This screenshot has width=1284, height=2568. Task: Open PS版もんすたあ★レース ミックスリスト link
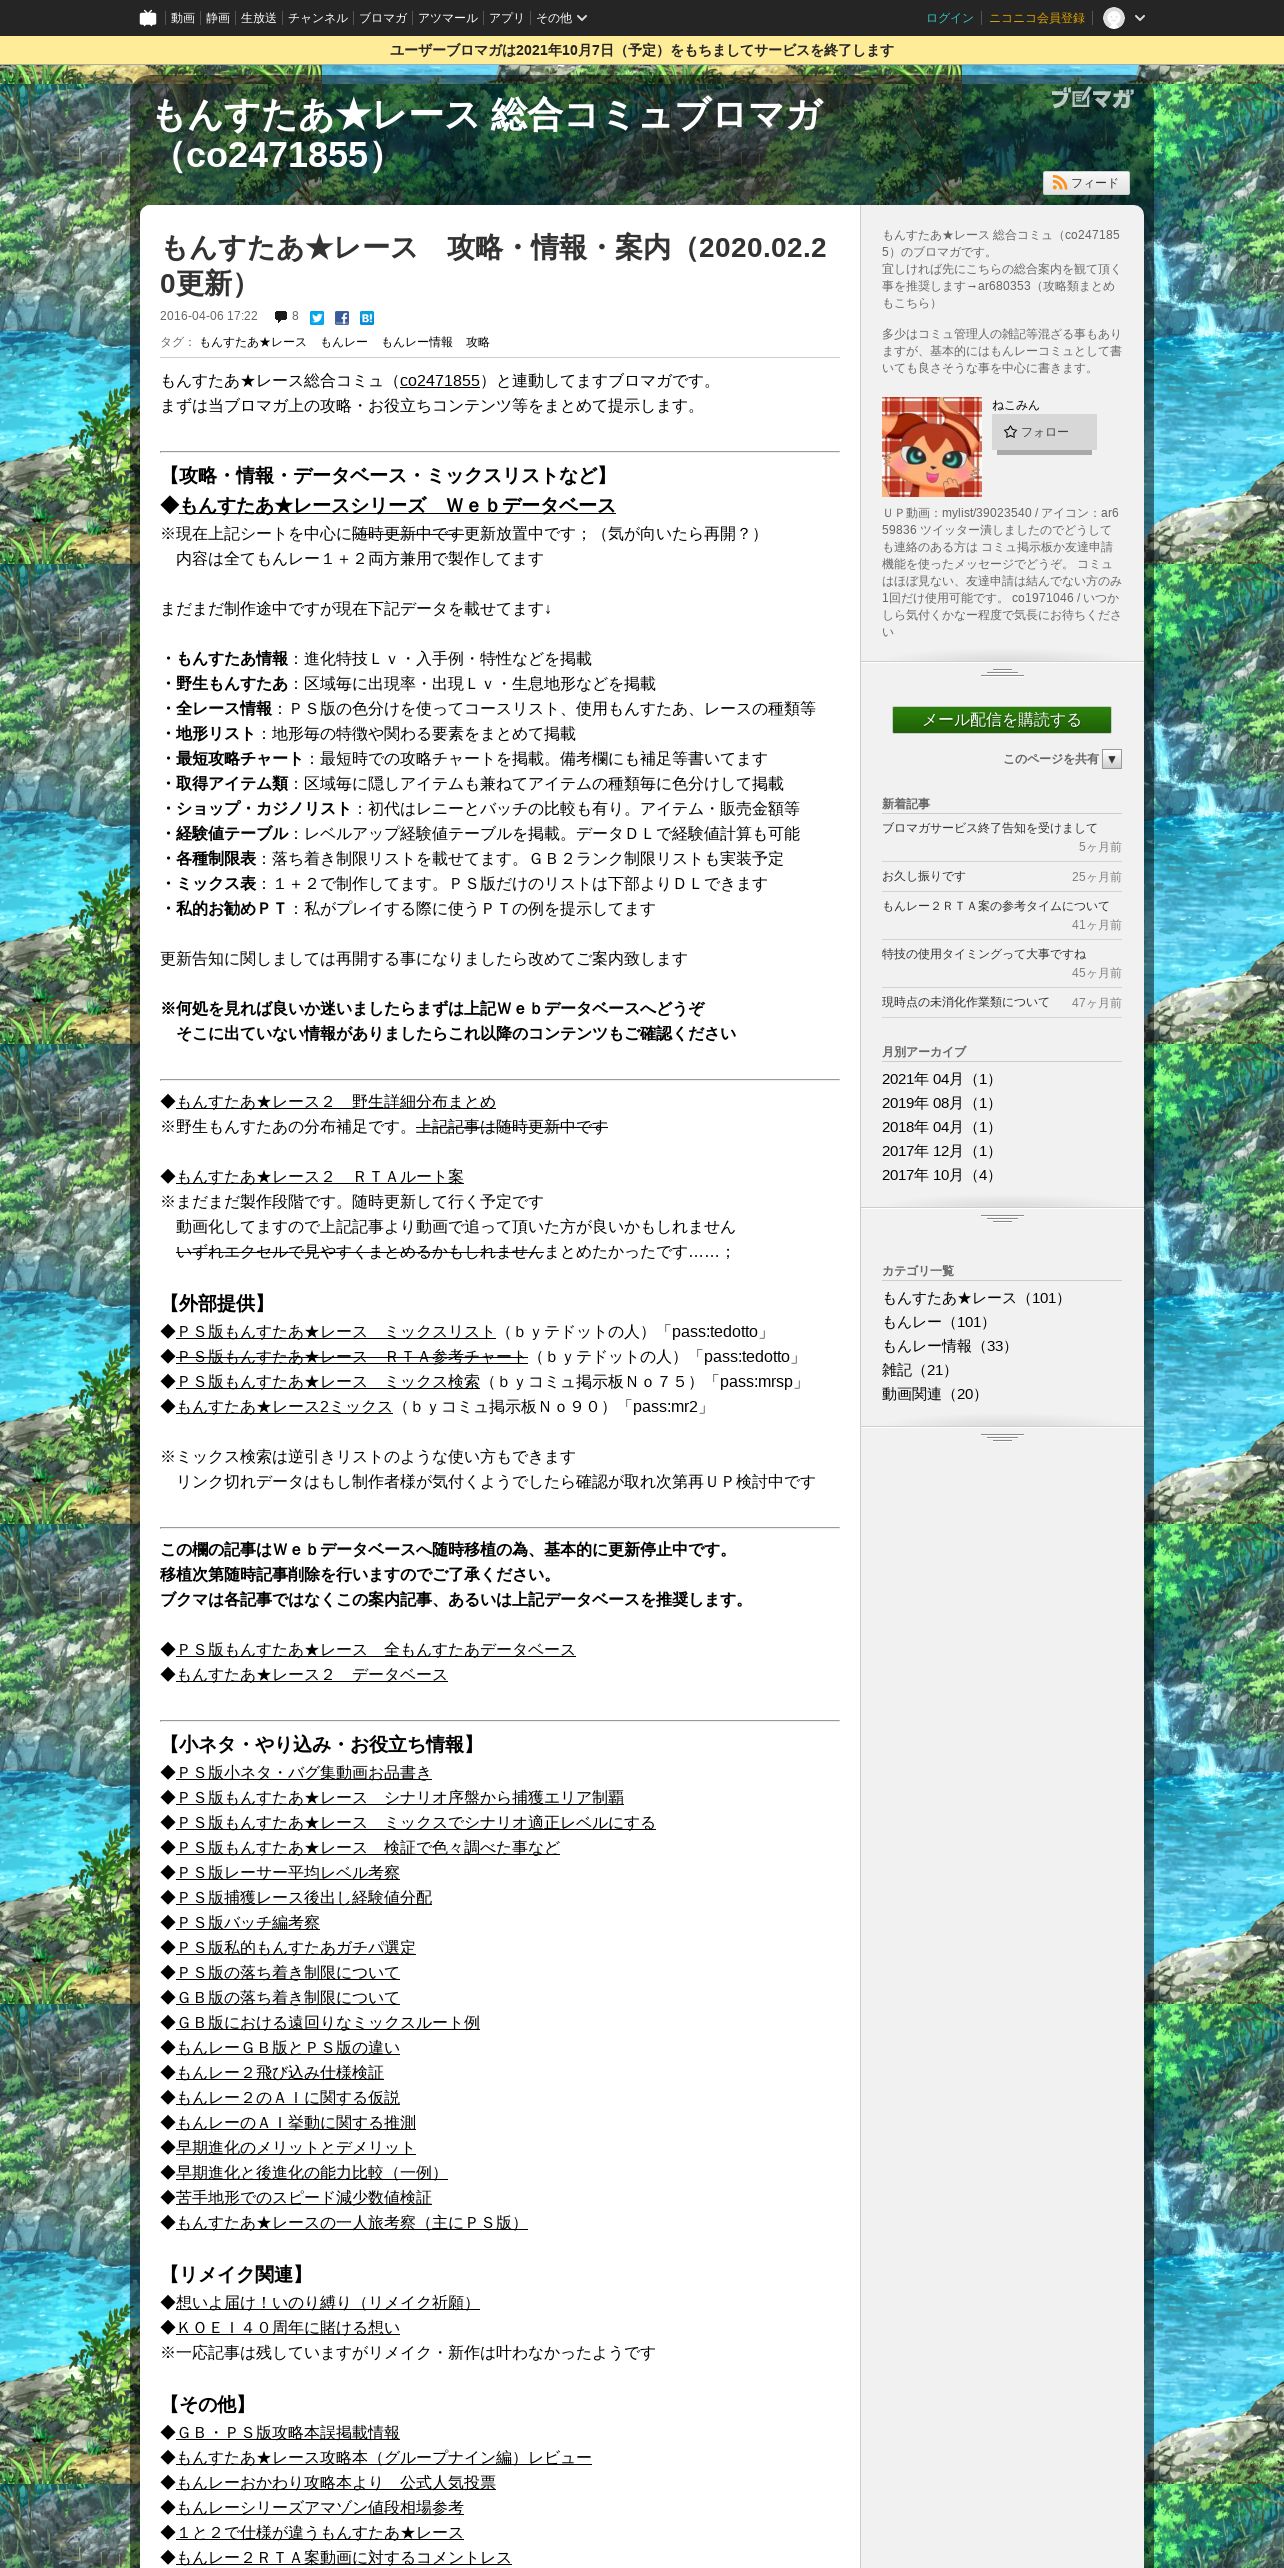[336, 1332]
